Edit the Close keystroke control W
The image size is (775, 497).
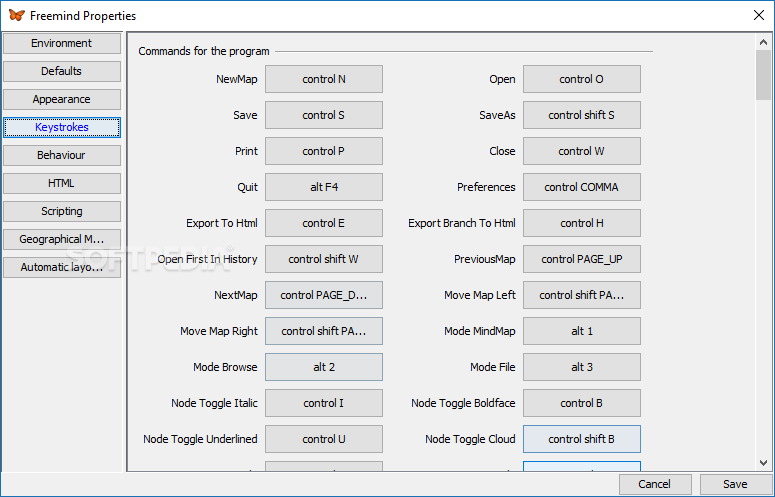582,151
